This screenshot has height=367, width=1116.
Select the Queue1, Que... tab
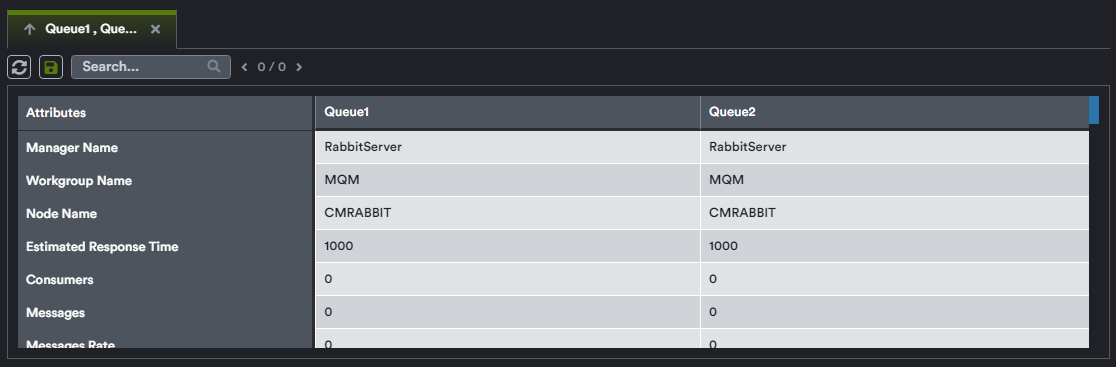92,29
